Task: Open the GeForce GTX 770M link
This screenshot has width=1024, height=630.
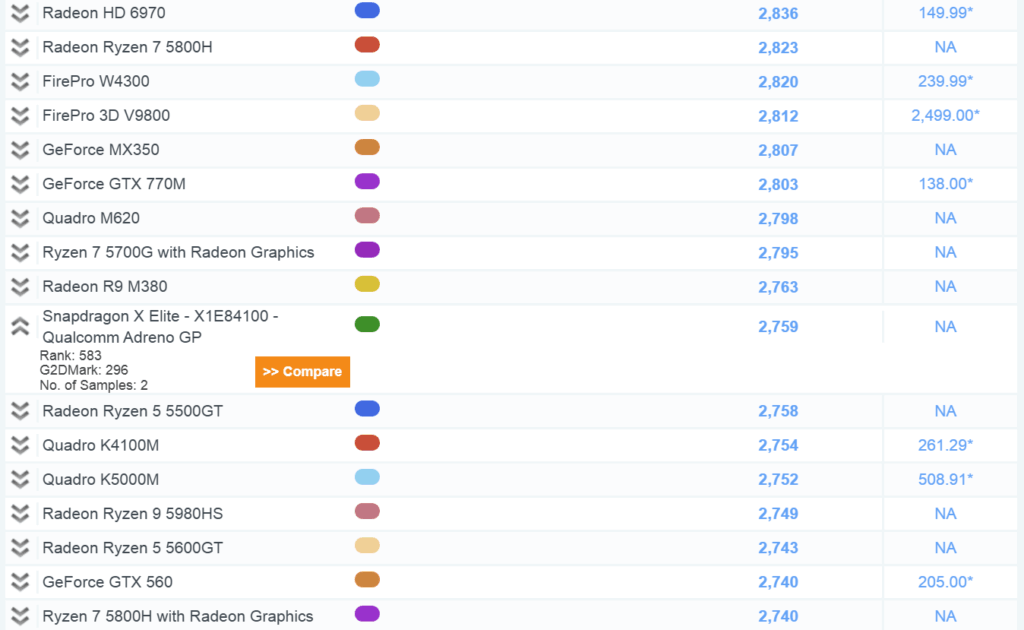Action: (x=114, y=184)
